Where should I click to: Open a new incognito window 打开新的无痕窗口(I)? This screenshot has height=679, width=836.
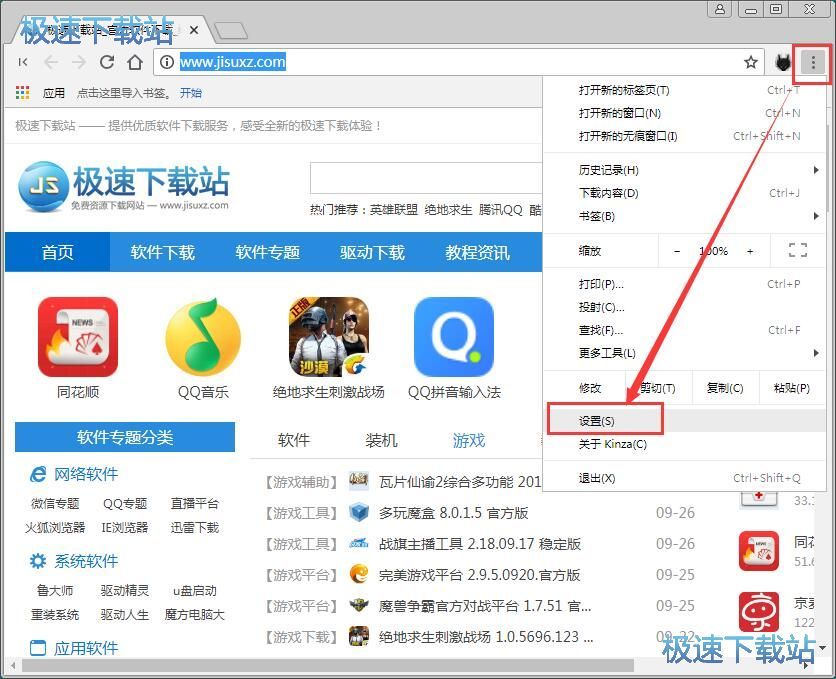click(x=685, y=136)
